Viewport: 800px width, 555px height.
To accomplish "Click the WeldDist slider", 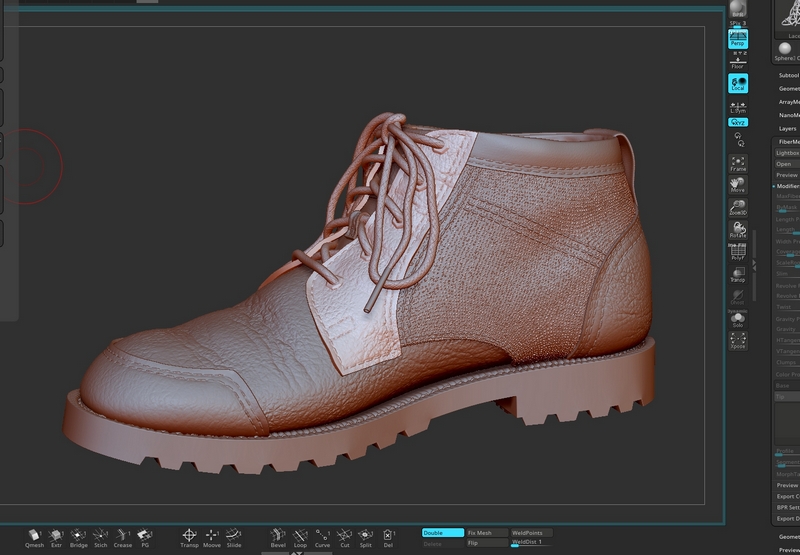I will click(x=530, y=543).
